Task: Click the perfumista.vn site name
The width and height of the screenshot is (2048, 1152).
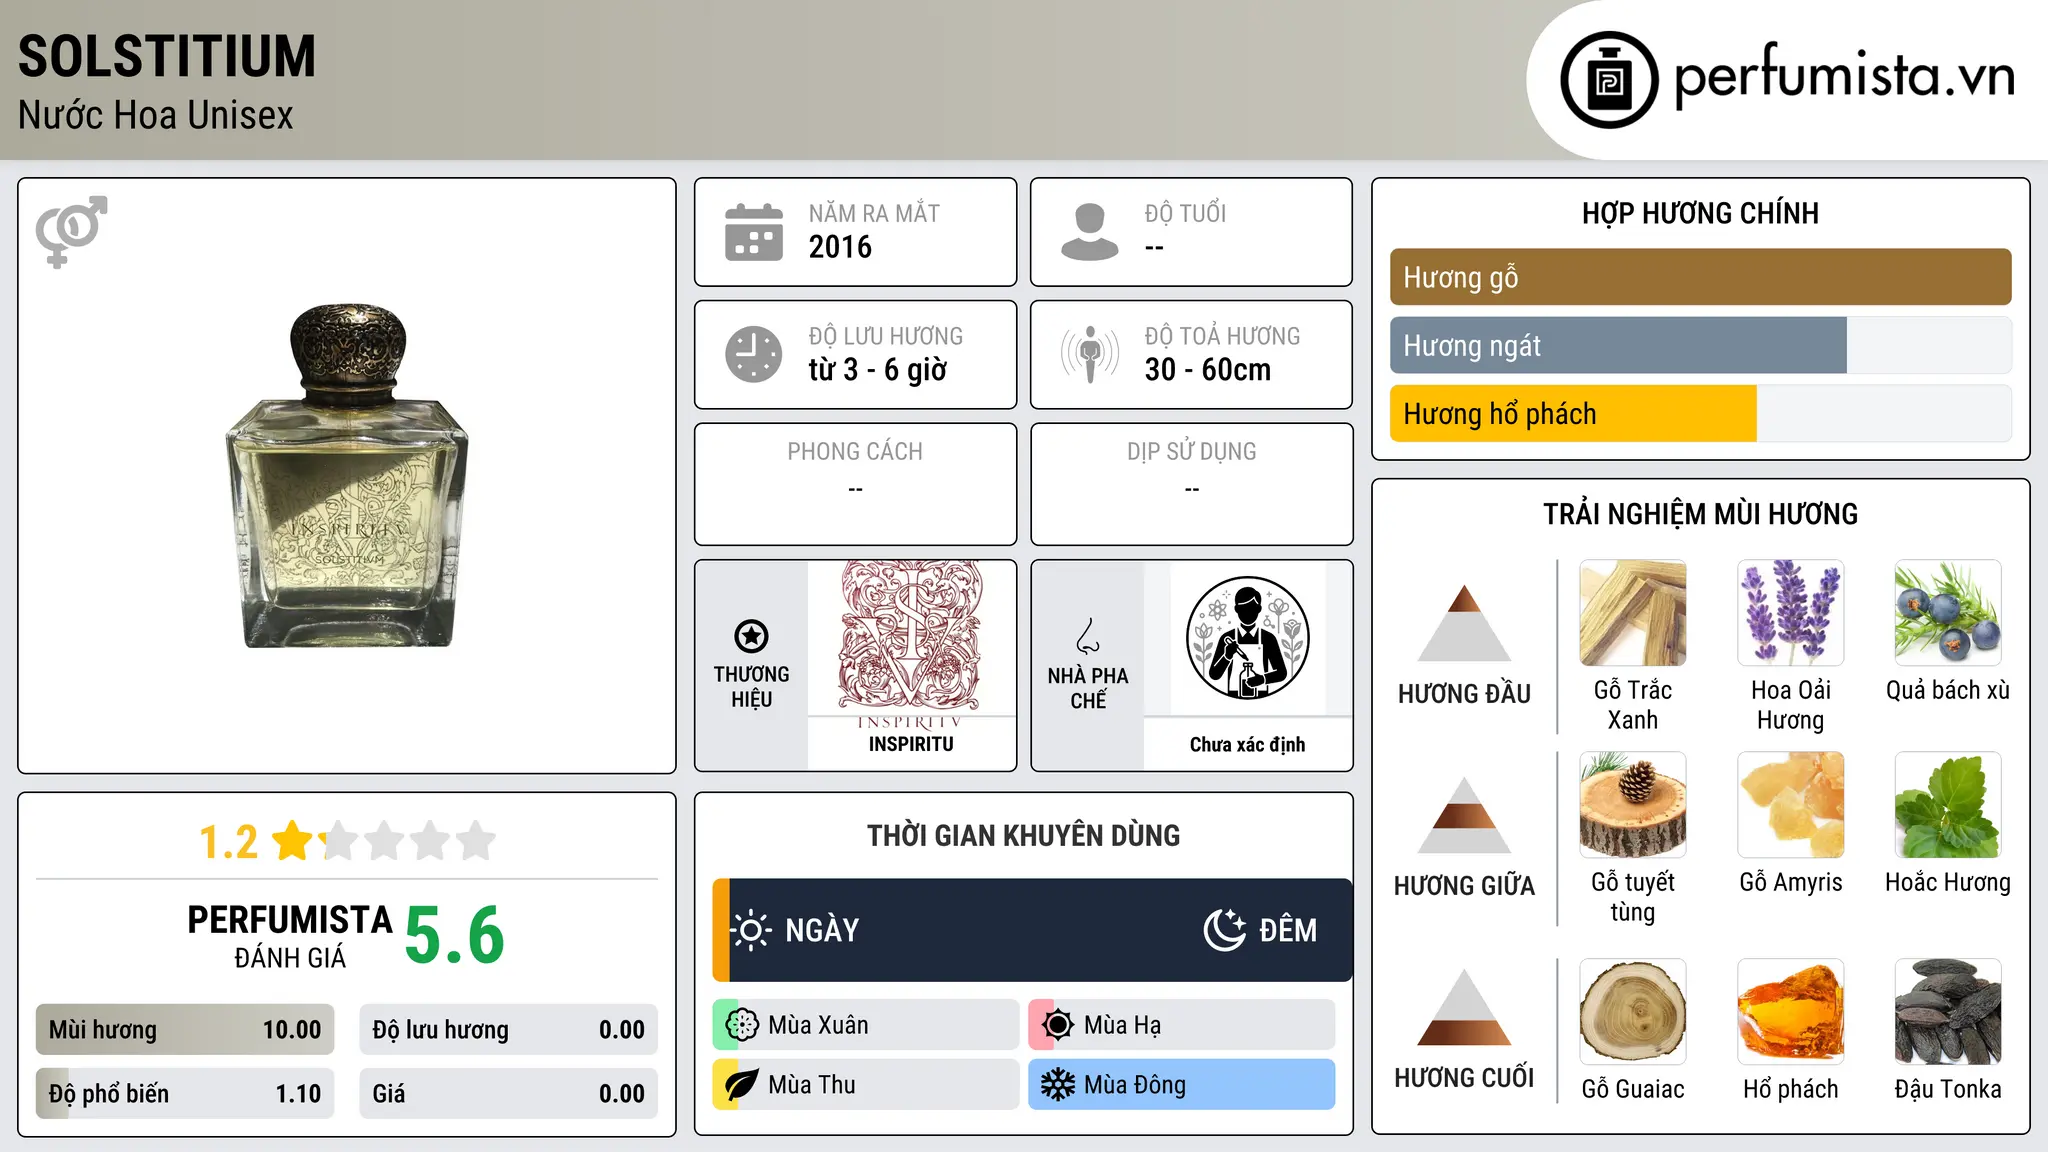Action: click(x=1844, y=77)
